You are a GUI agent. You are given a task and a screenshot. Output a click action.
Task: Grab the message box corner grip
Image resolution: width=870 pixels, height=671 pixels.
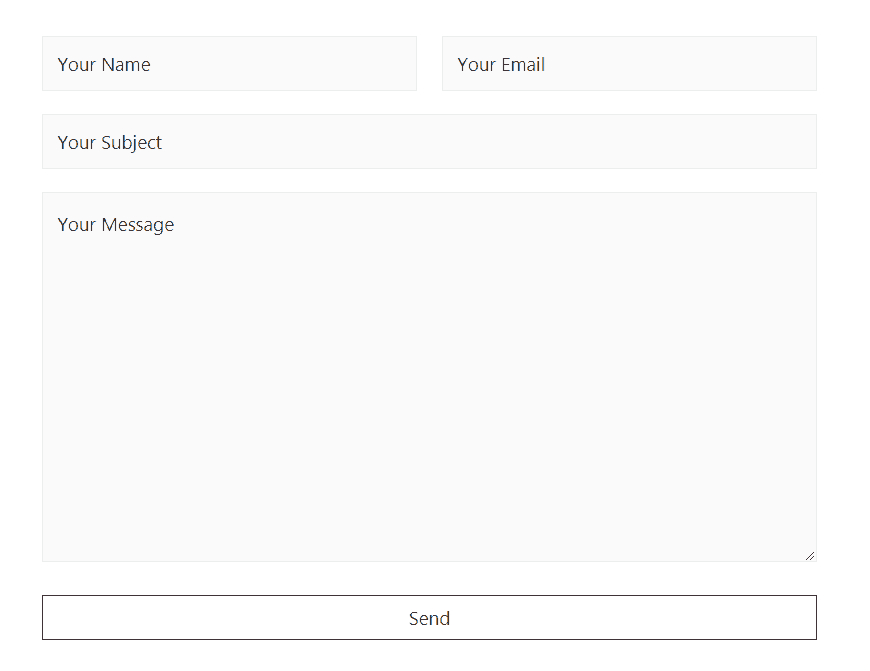coord(810,556)
